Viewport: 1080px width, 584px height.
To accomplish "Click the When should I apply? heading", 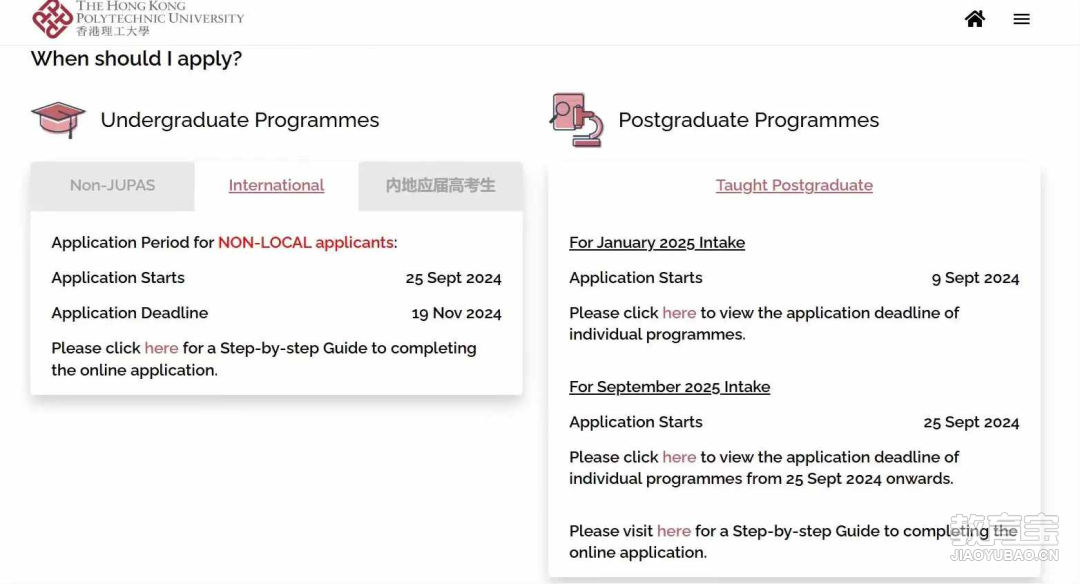I will (136, 59).
